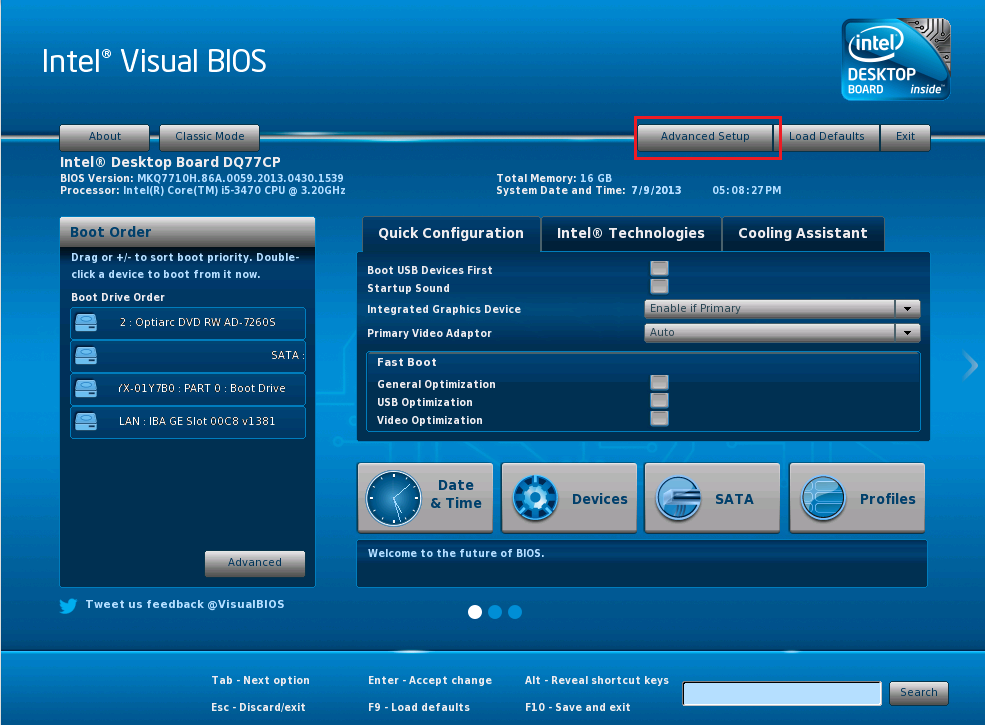The height and width of the screenshot is (725, 985).
Task: Toggle the Startup Sound checkbox
Action: coord(659,286)
